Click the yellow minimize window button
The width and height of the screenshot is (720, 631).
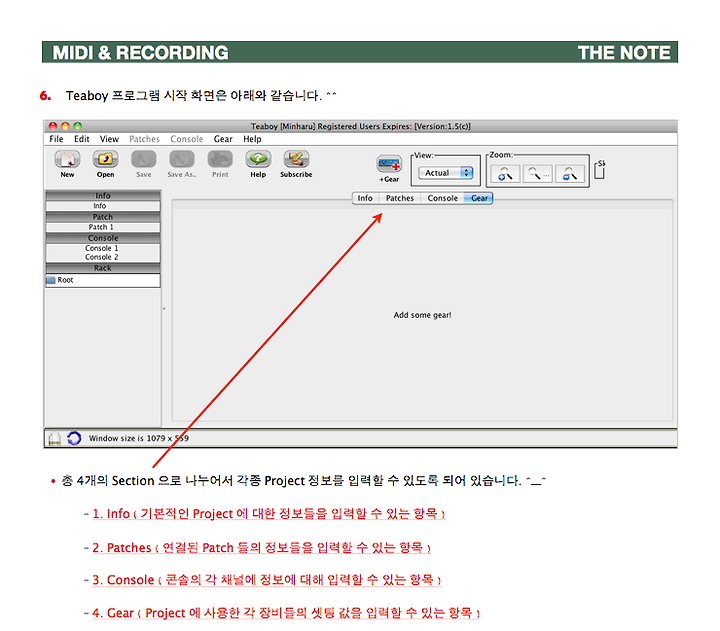pyautogui.click(x=65, y=126)
